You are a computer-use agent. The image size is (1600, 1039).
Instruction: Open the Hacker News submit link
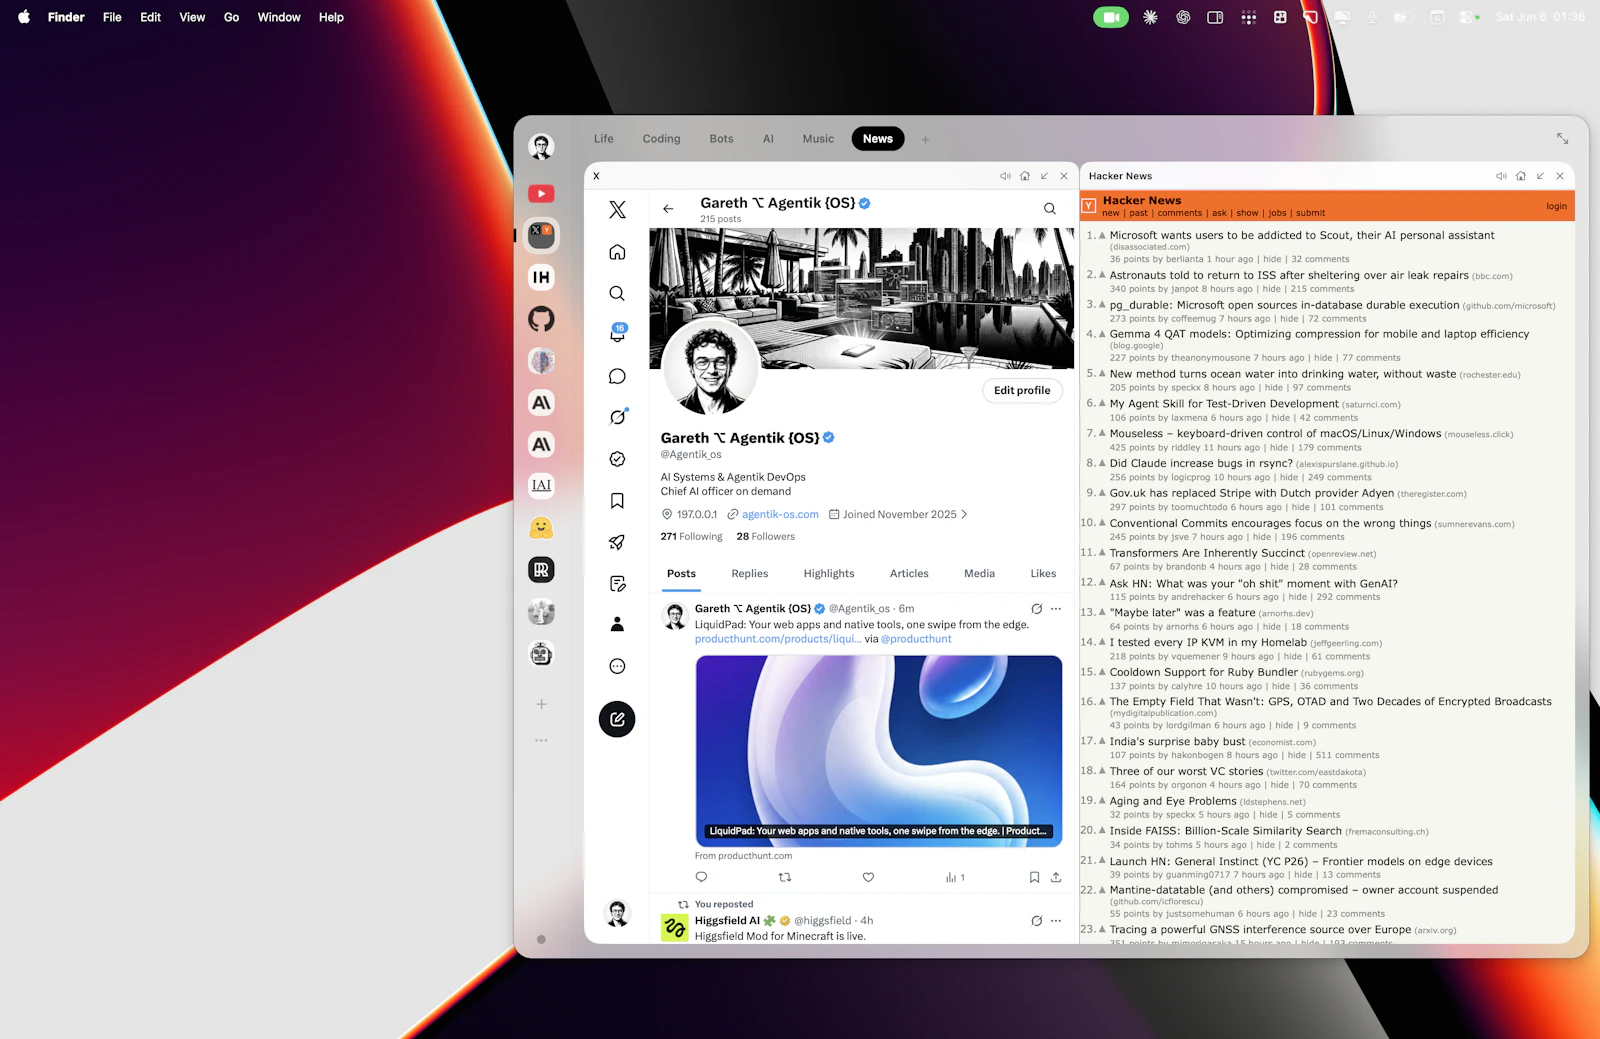[x=1310, y=213]
